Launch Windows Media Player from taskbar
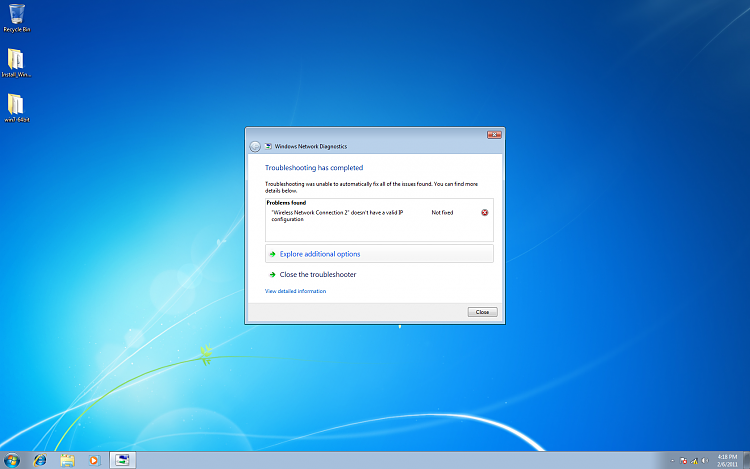Screen dimensions: 750x469 94,460
